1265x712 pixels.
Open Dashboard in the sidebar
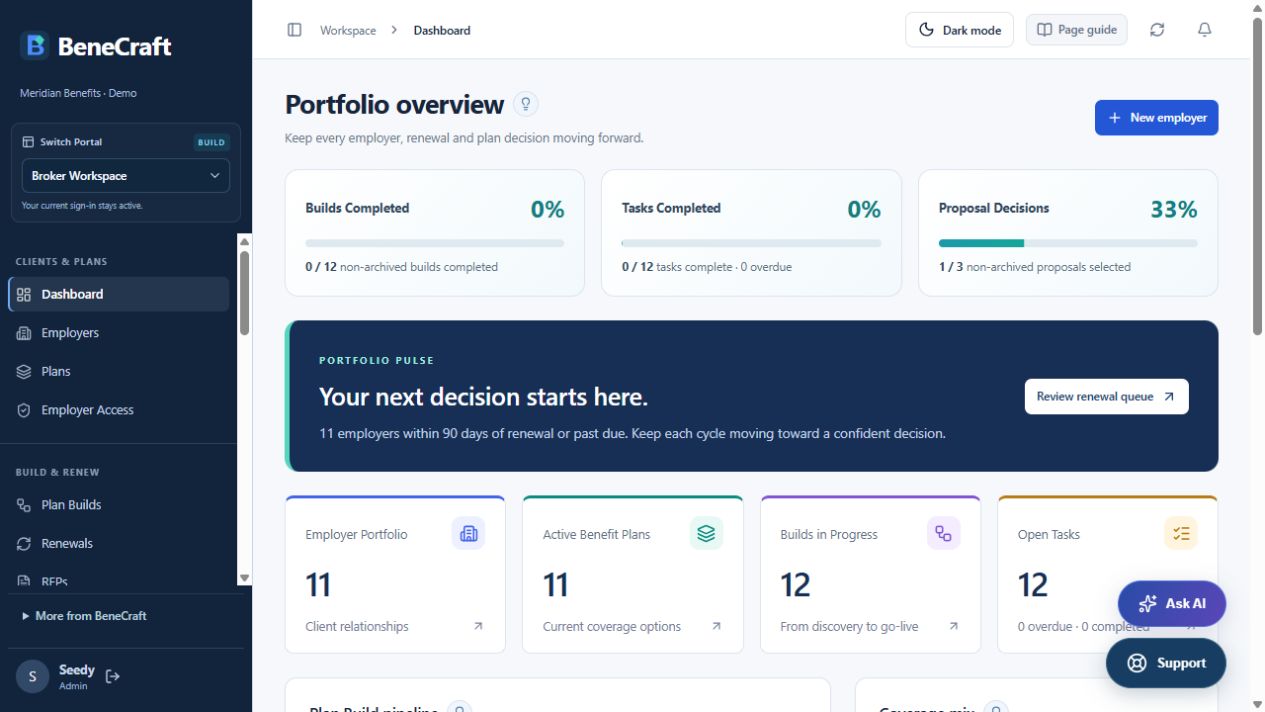click(118, 294)
